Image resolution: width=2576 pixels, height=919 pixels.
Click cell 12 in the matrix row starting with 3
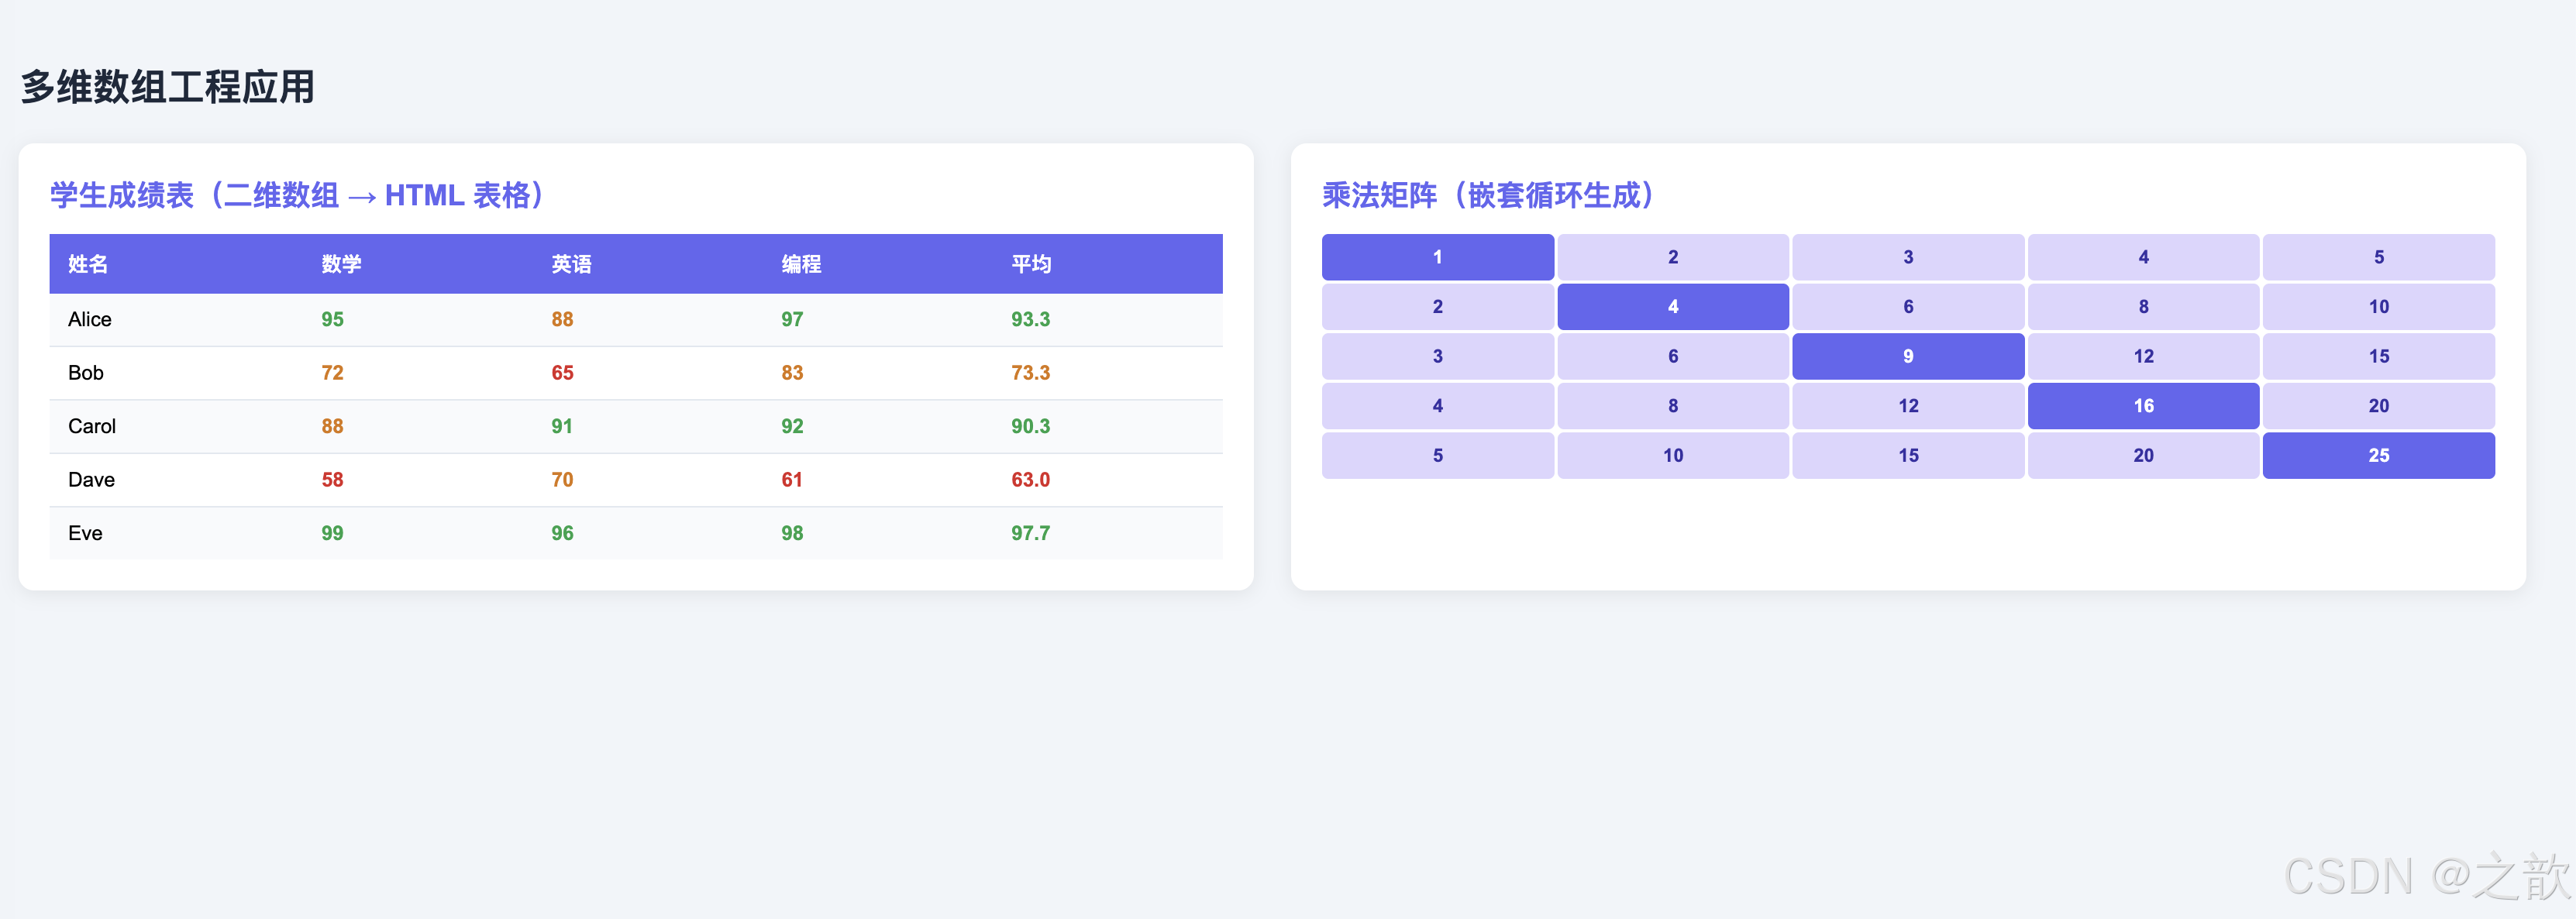pyautogui.click(x=2144, y=356)
